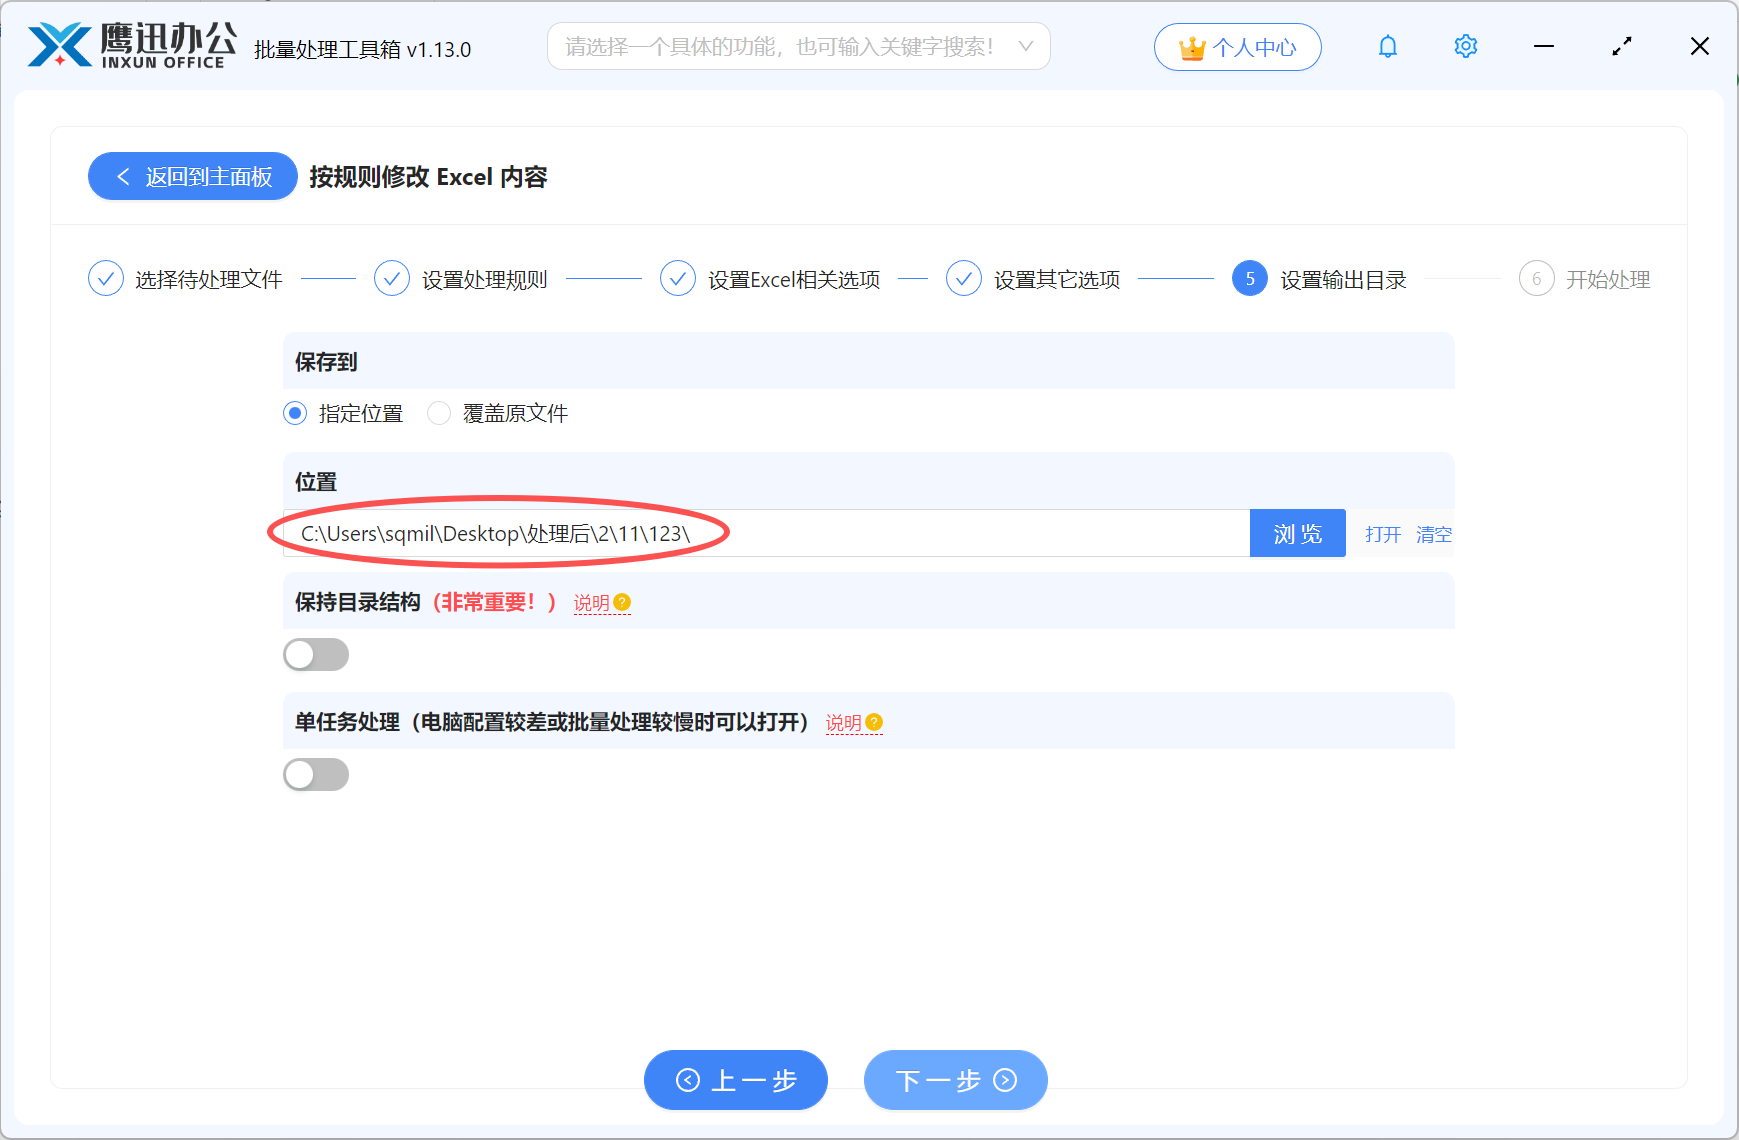This screenshot has width=1739, height=1140.
Task: Click the question mark icon beside 保持目录结构 说明
Action: click(x=622, y=602)
